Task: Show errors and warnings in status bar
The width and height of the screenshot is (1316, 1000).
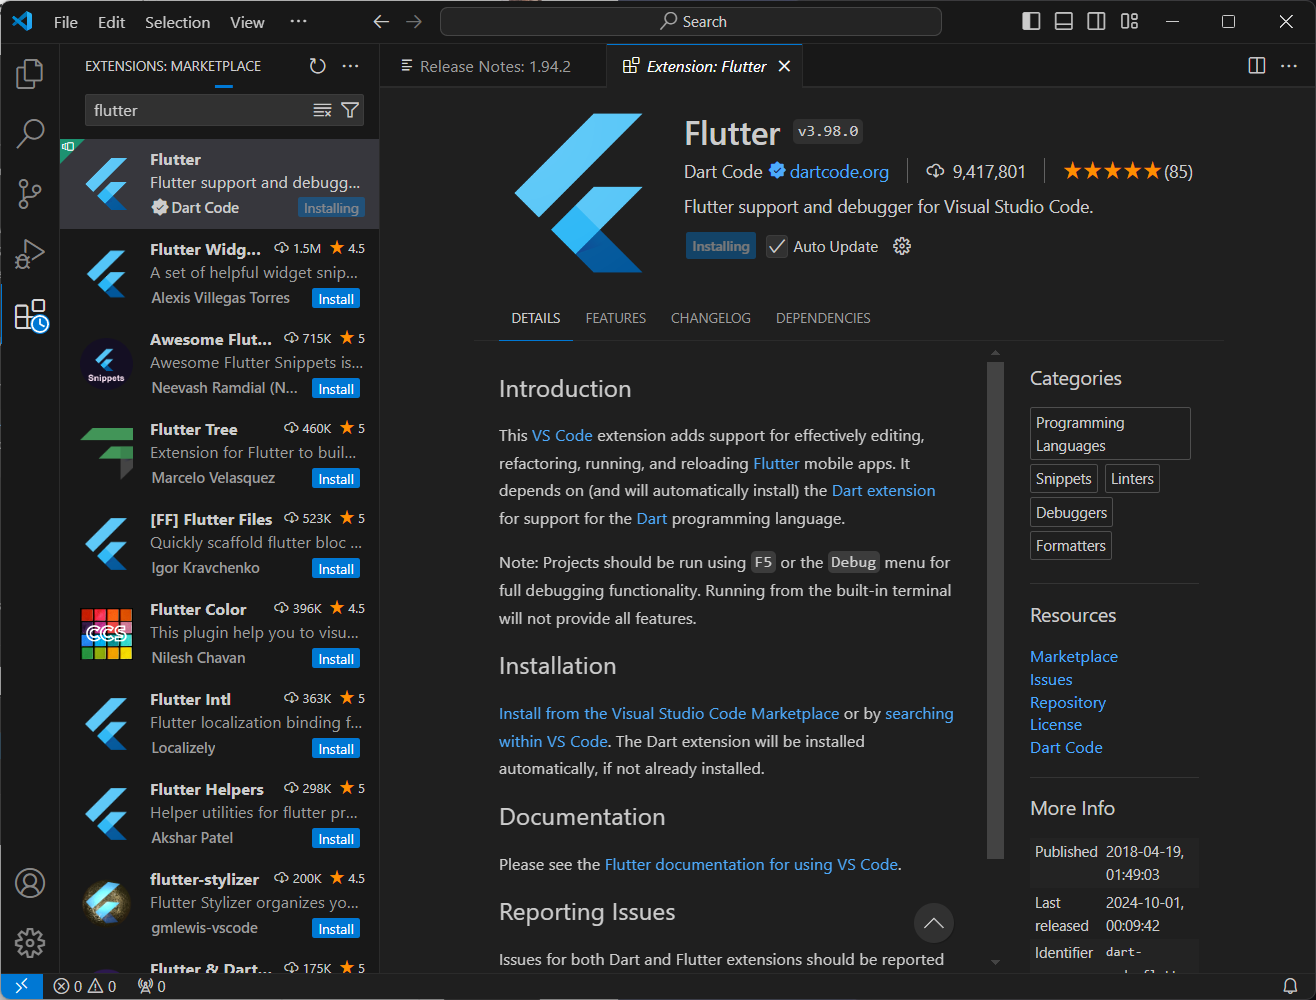Action: [x=85, y=986]
